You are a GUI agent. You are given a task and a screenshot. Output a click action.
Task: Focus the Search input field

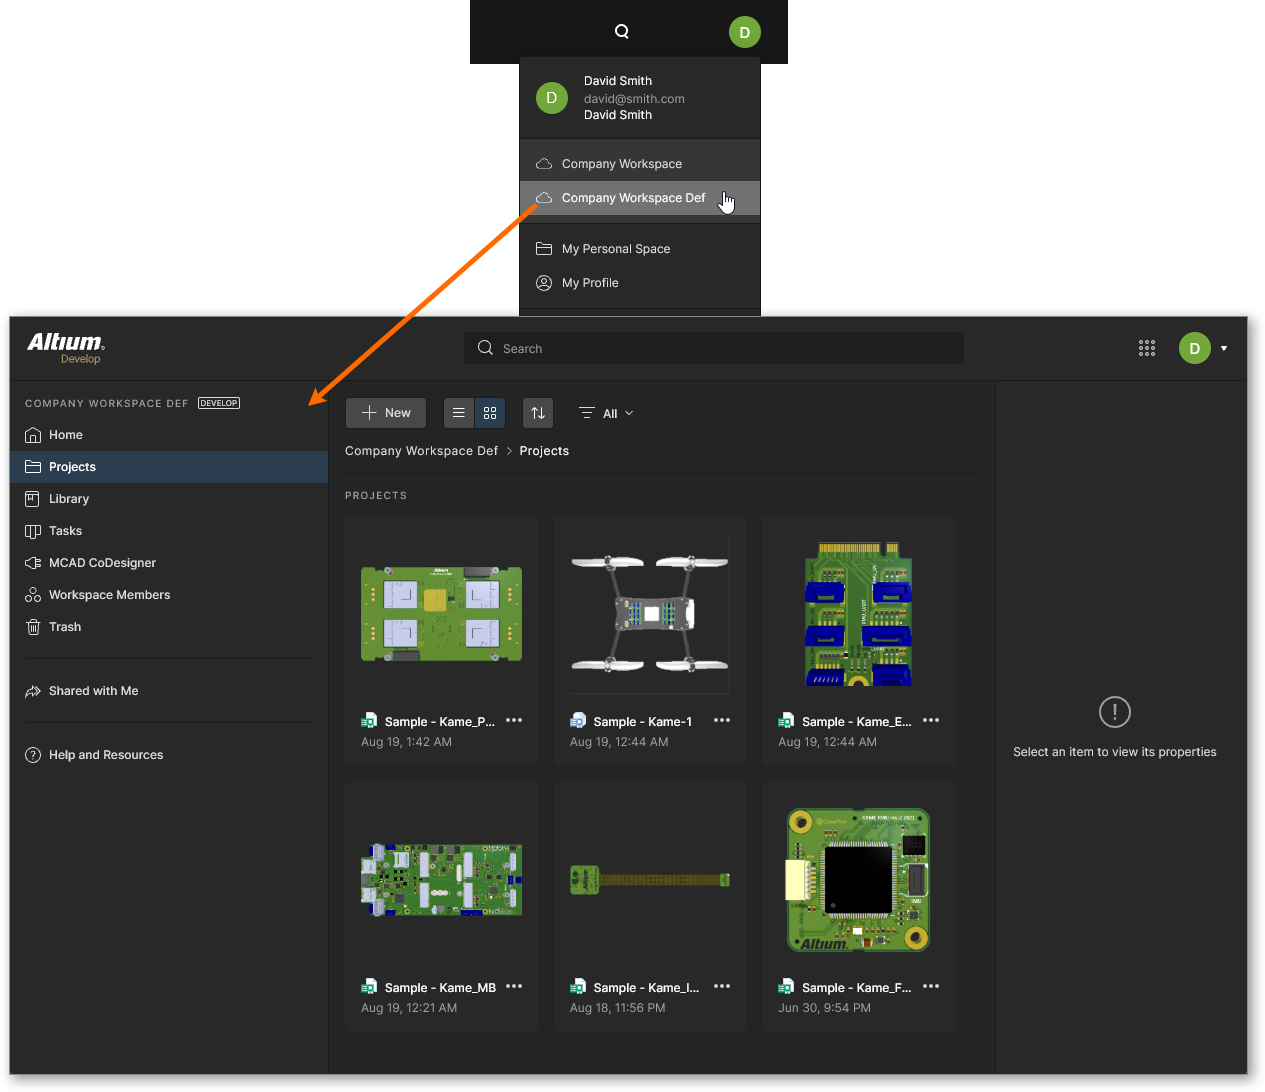pyautogui.click(x=714, y=348)
